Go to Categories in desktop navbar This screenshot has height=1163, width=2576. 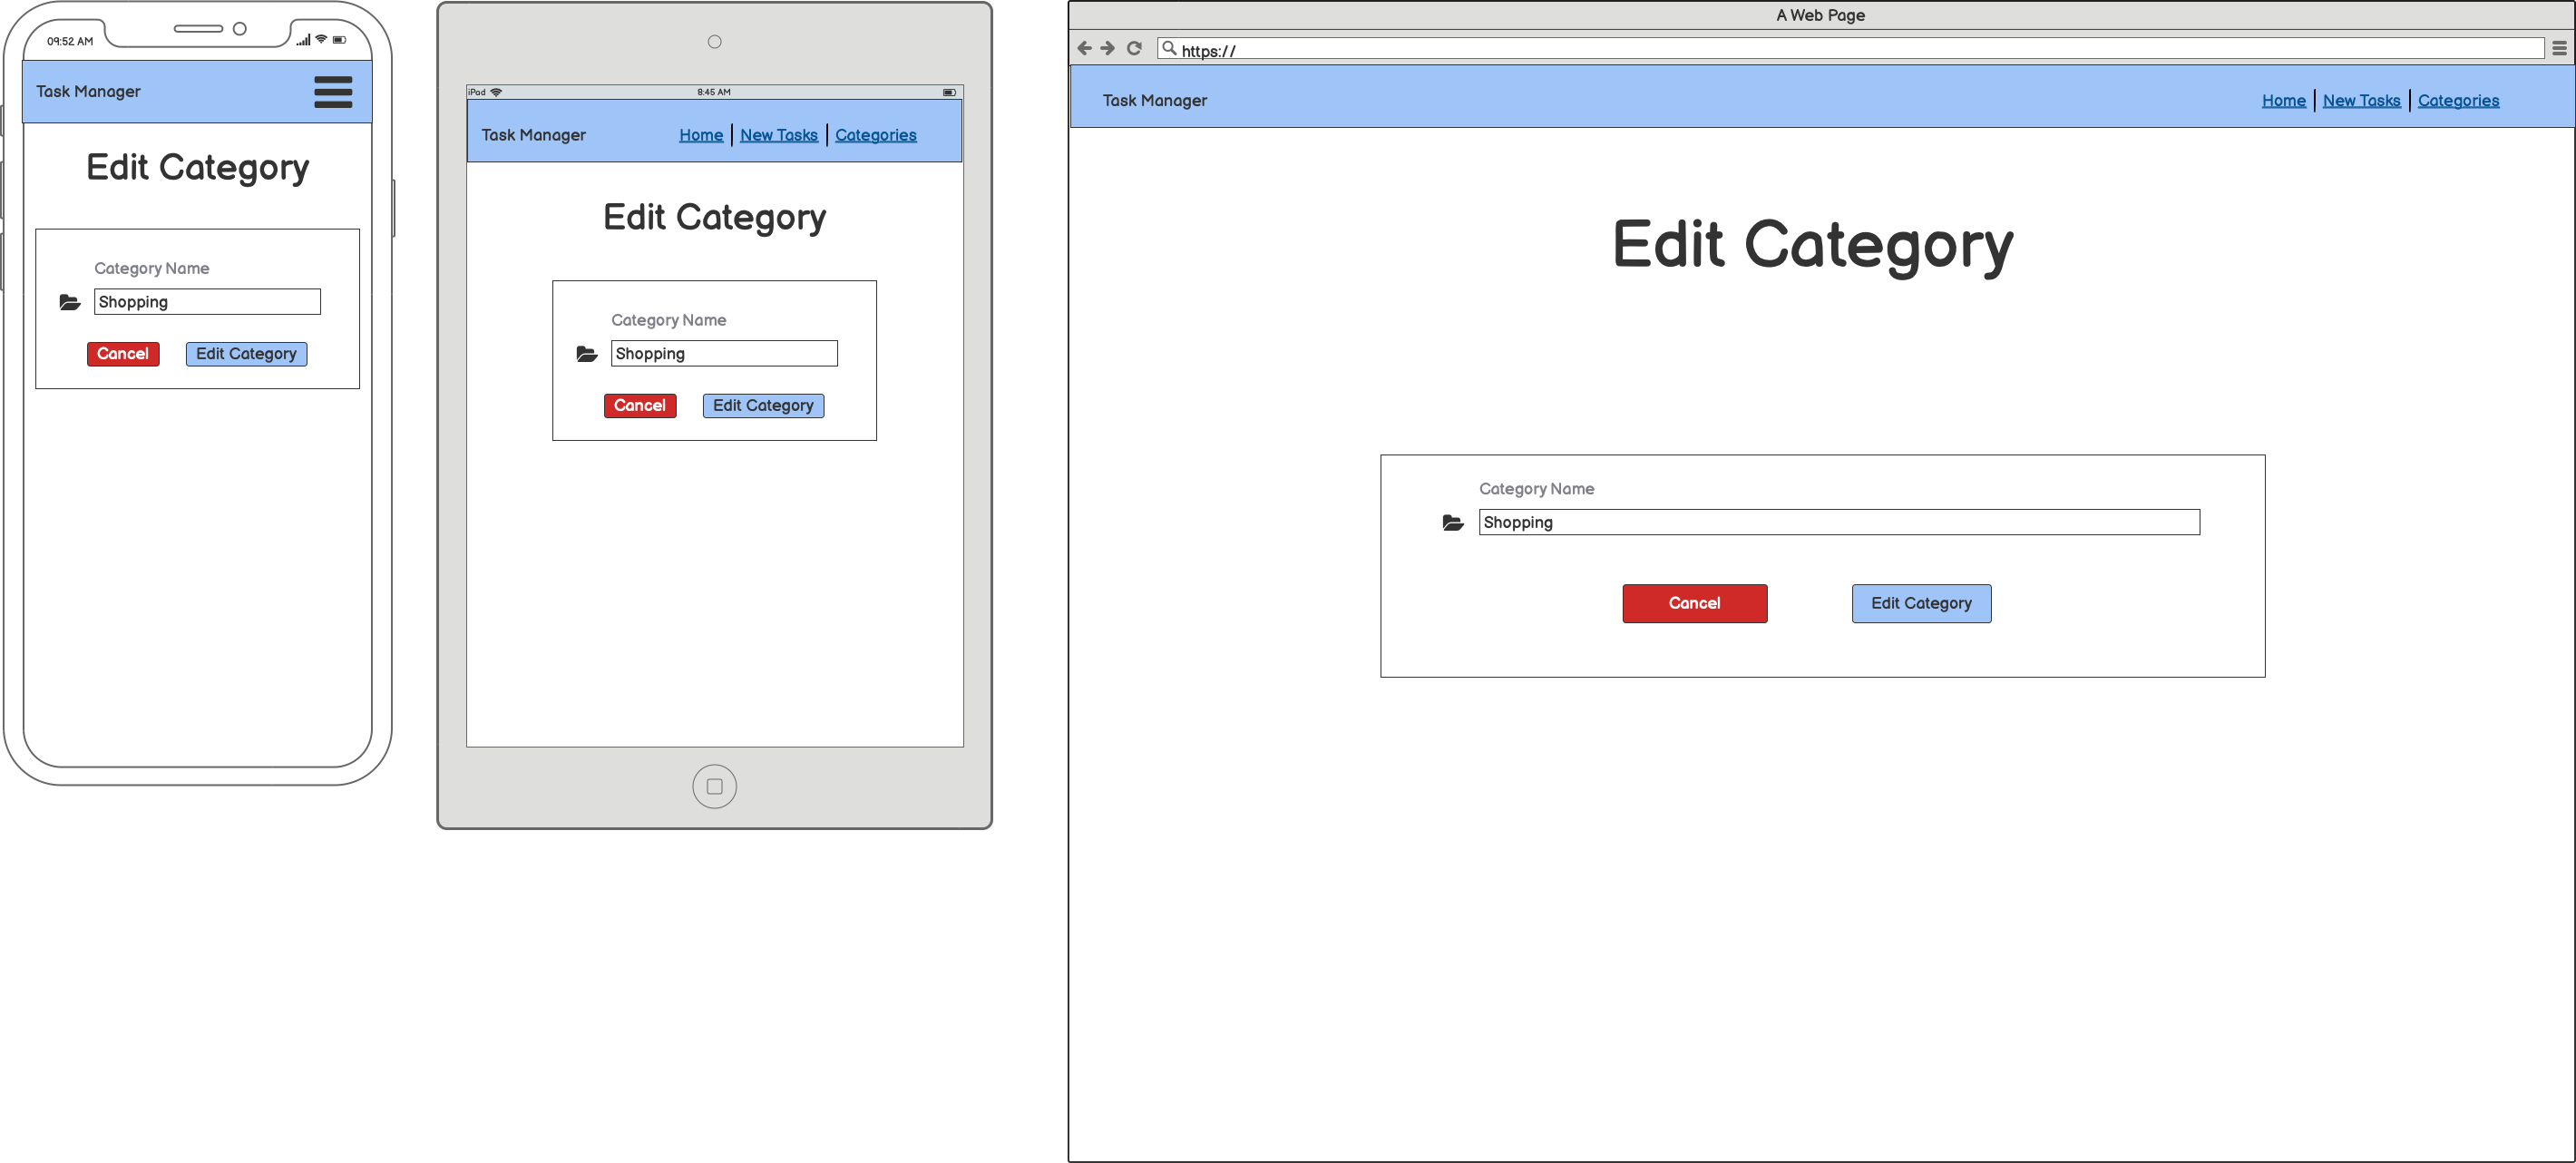[2457, 101]
